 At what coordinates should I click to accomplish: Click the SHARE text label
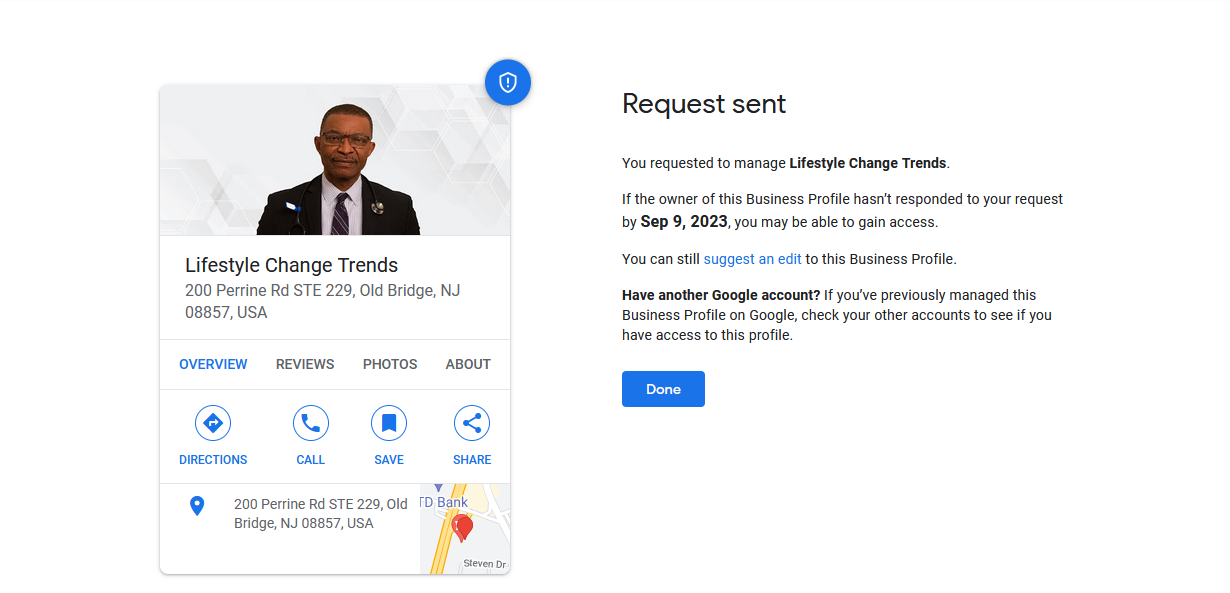pyautogui.click(x=472, y=460)
